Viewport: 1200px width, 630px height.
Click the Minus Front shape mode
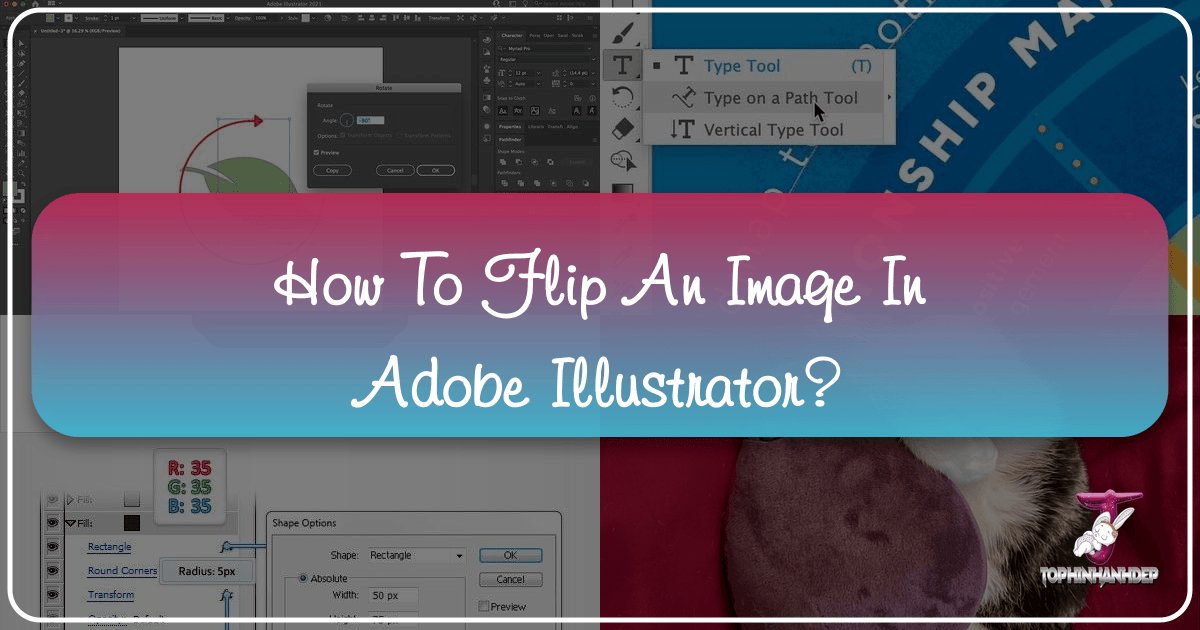click(519, 162)
